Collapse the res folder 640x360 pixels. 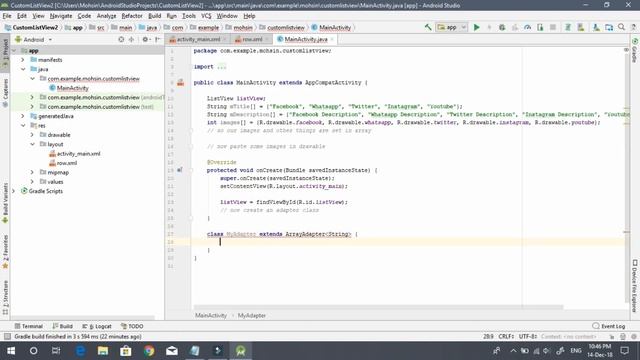click(x=23, y=125)
